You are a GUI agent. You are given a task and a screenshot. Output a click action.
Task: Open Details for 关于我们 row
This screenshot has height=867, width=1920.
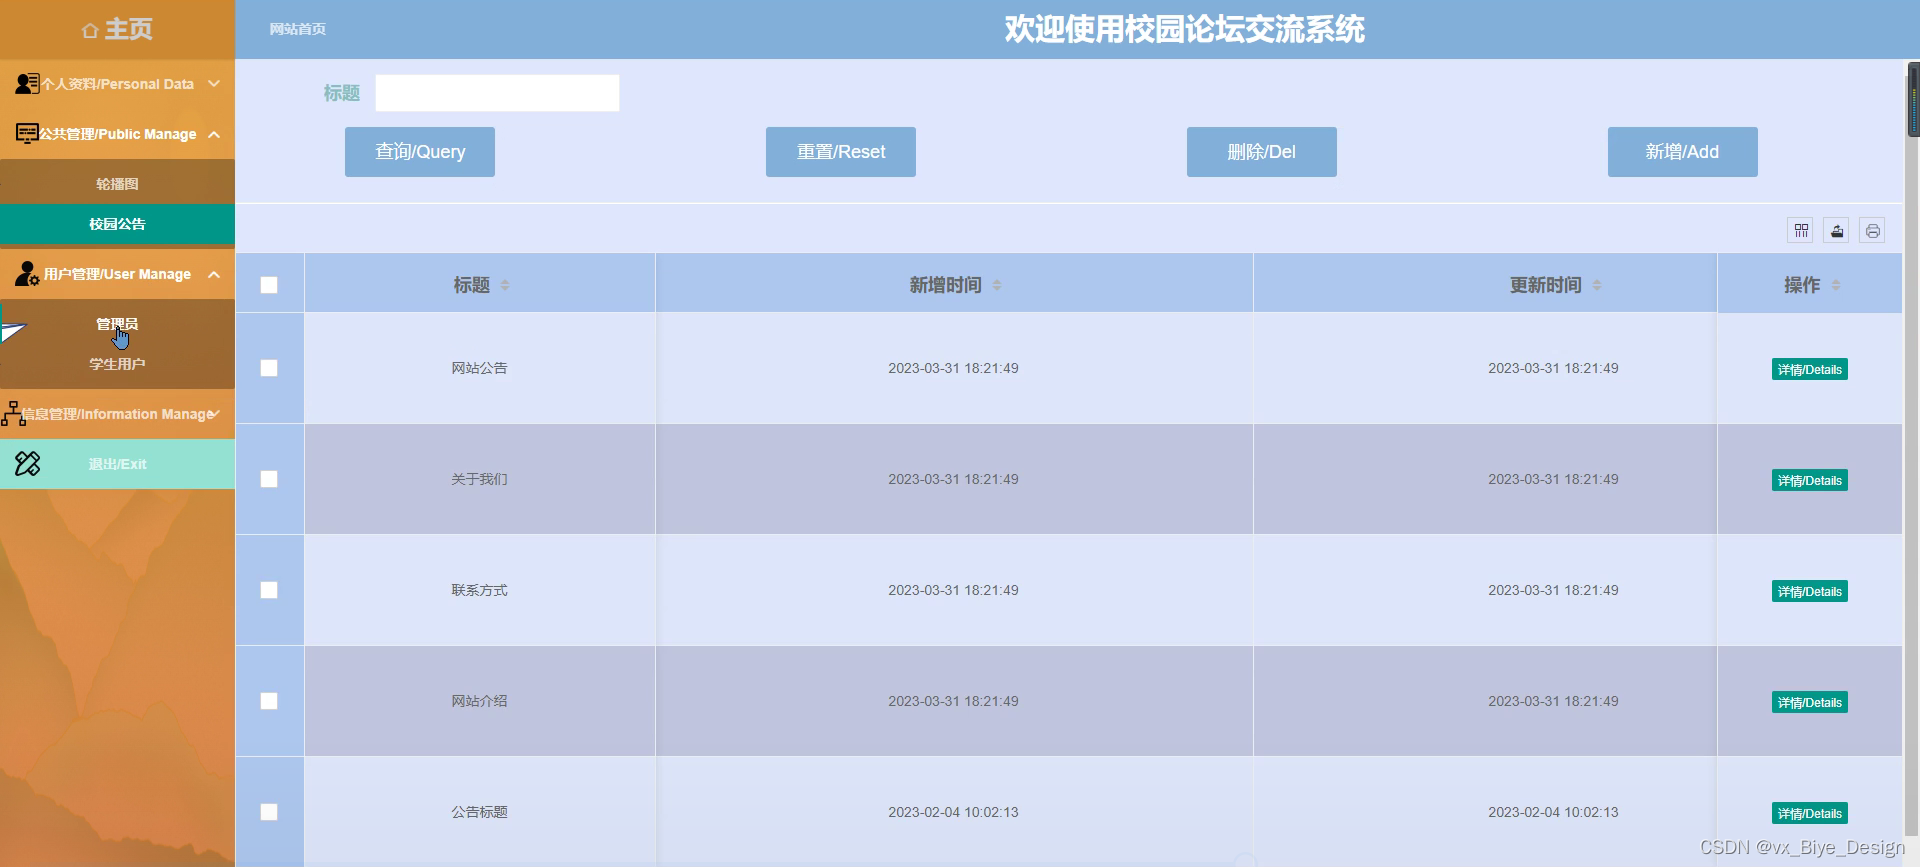point(1810,480)
